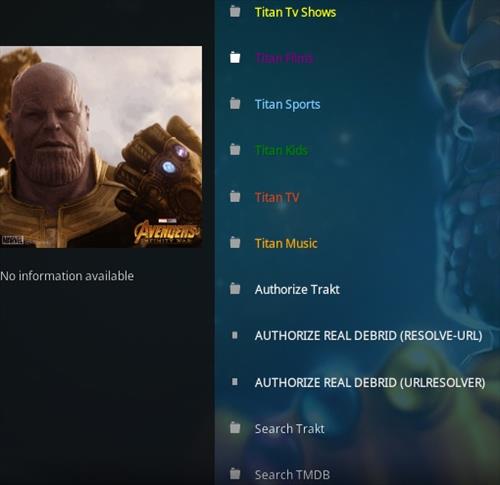Select AUTHORIZE REAL DEBRID (RESOLVE-URL) text
The height and width of the screenshot is (485, 500).
368,336
